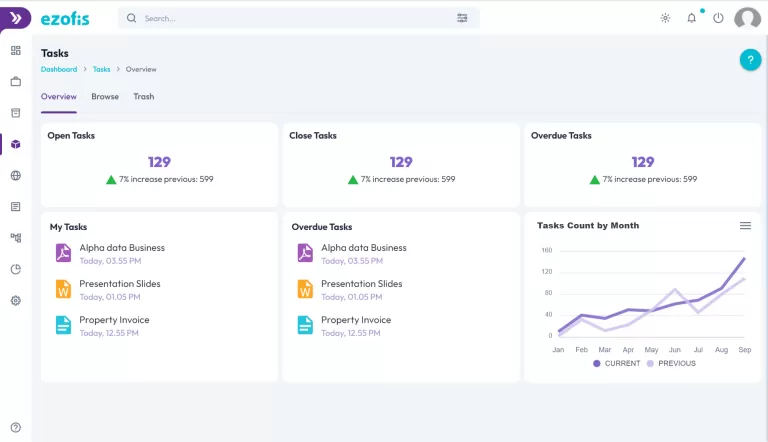The image size is (768, 442).
Task: Open the chart hamburger menu
Action: coord(745,226)
